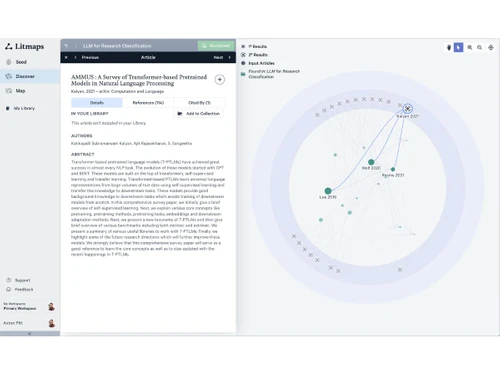
Task: Open the Map page
Action: [x=30, y=91]
